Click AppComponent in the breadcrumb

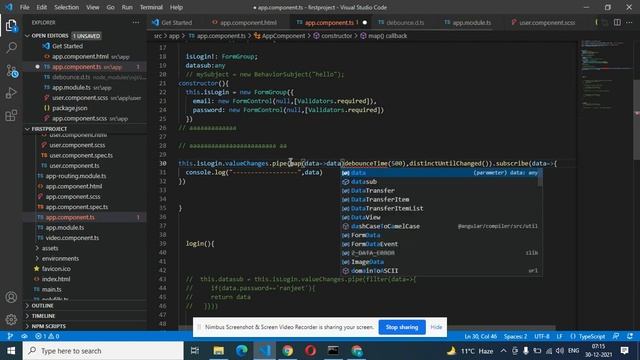(x=283, y=36)
